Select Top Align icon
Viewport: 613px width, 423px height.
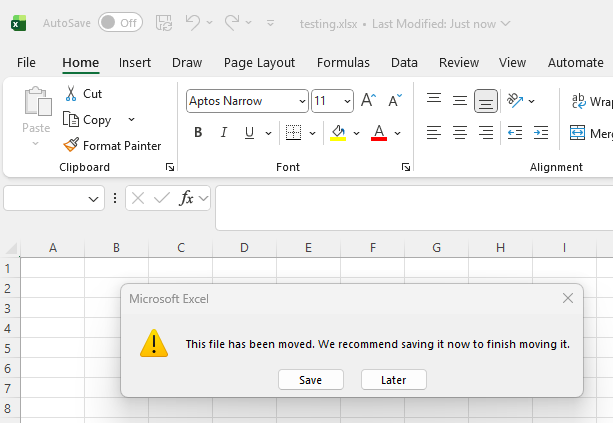pyautogui.click(x=434, y=100)
